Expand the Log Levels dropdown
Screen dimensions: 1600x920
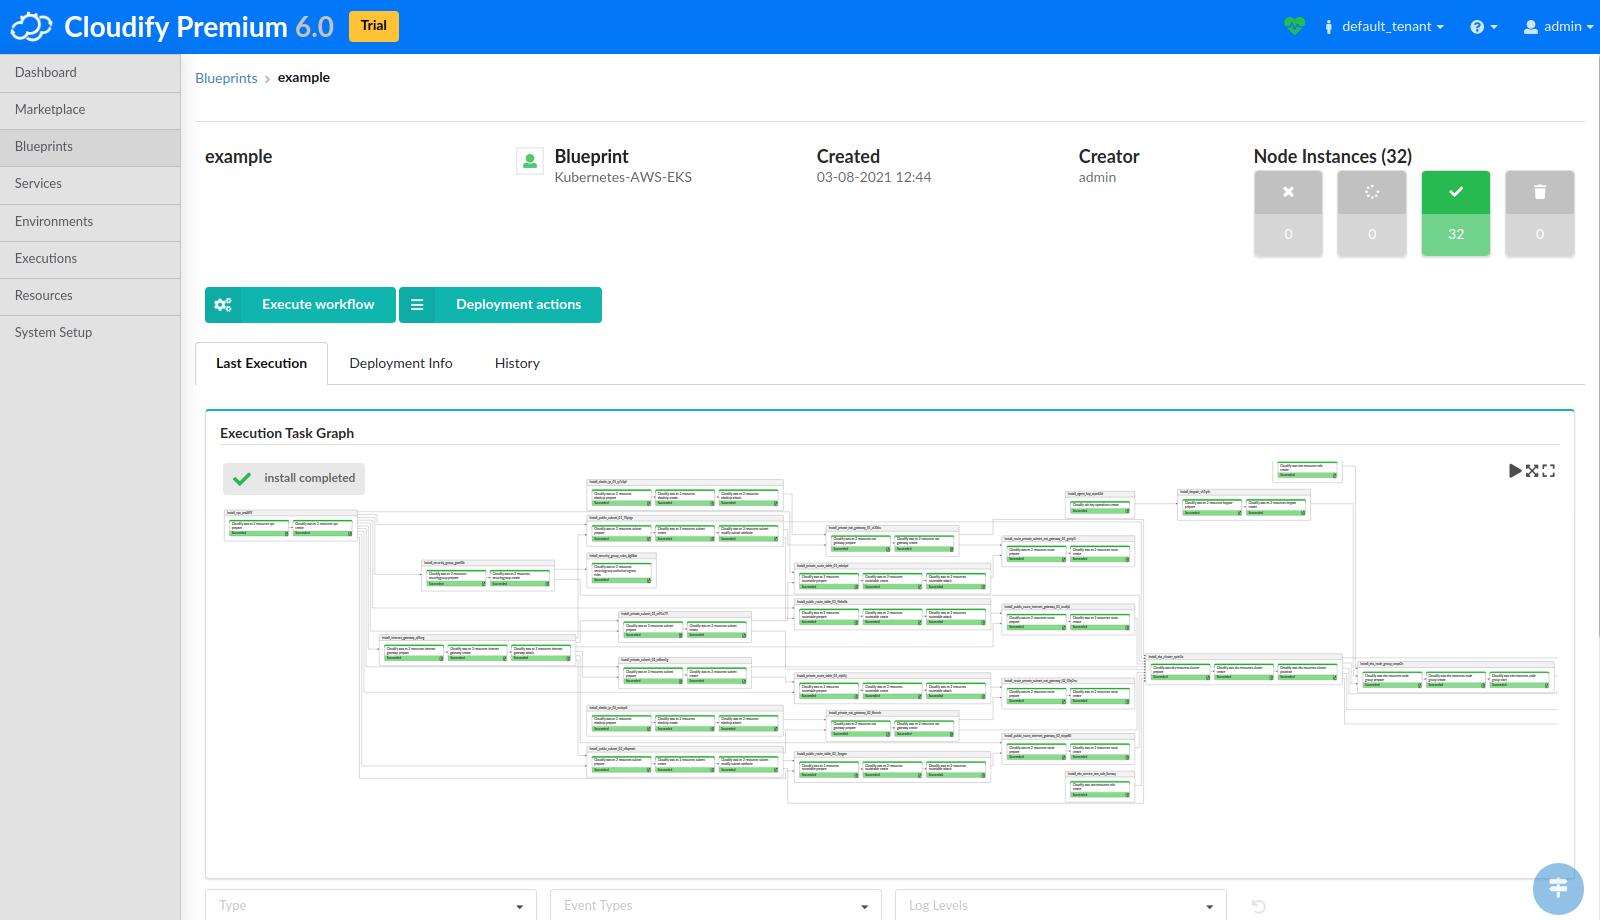point(1060,905)
